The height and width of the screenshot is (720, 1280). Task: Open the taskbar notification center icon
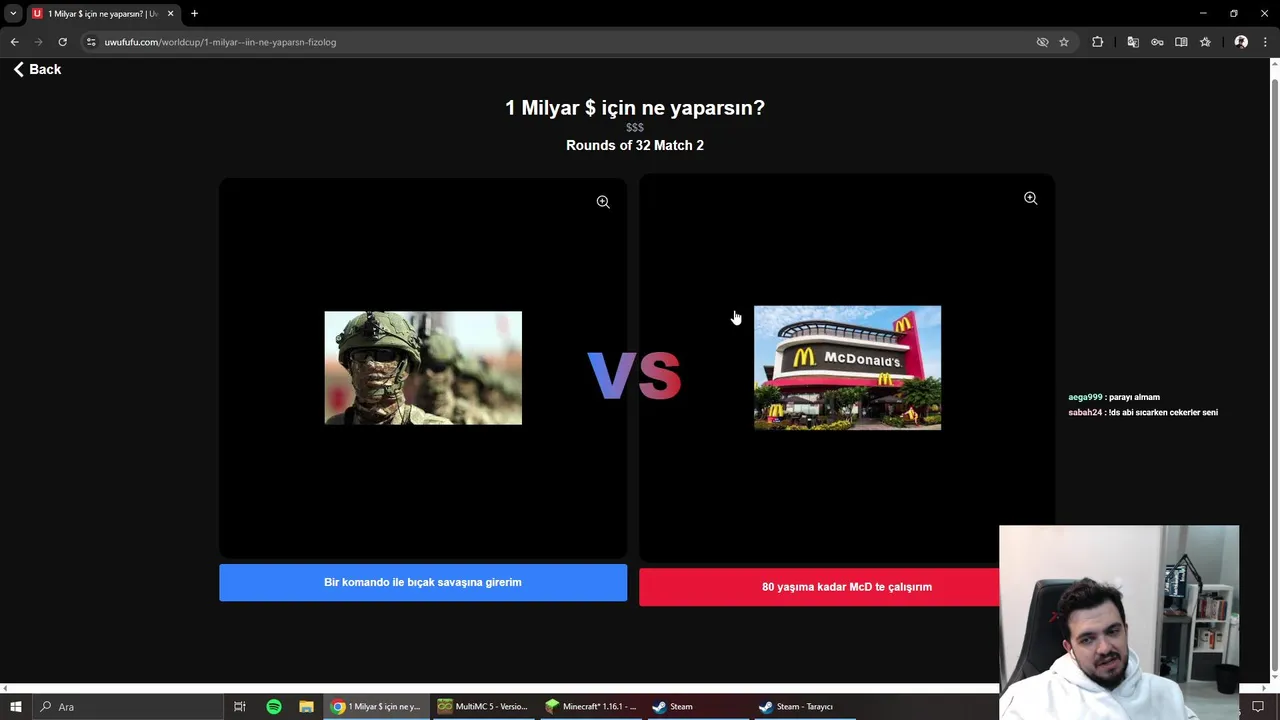click(x=1258, y=706)
